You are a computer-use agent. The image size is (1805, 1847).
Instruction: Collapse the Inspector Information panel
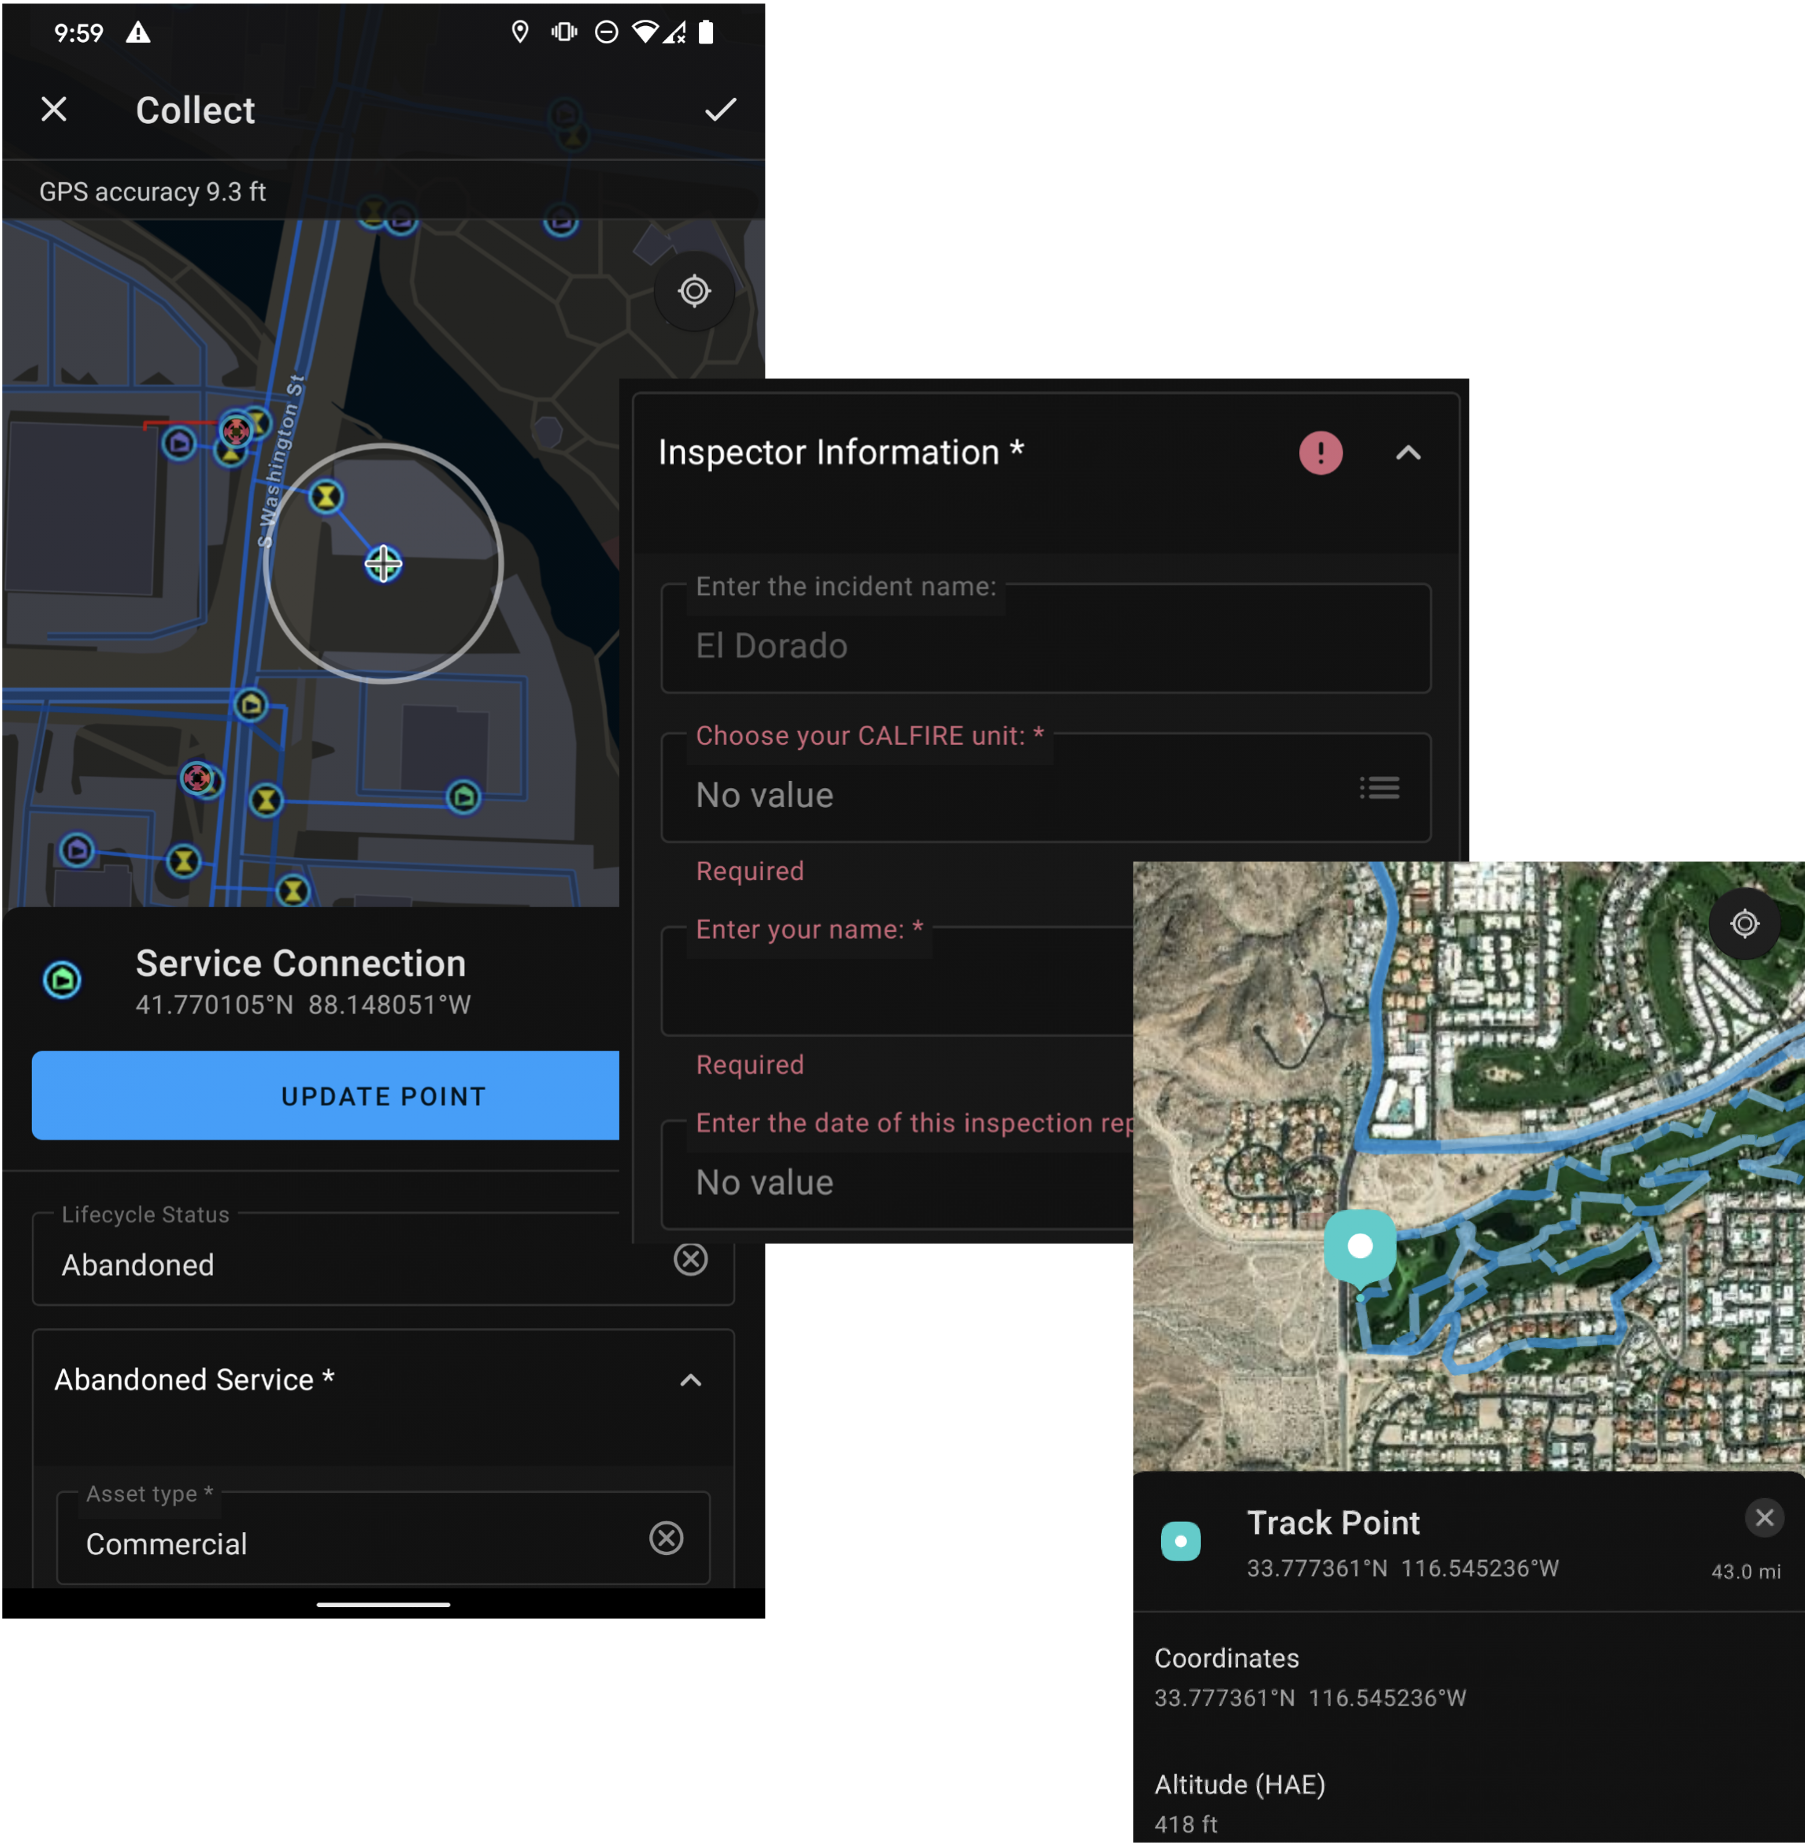point(1410,453)
